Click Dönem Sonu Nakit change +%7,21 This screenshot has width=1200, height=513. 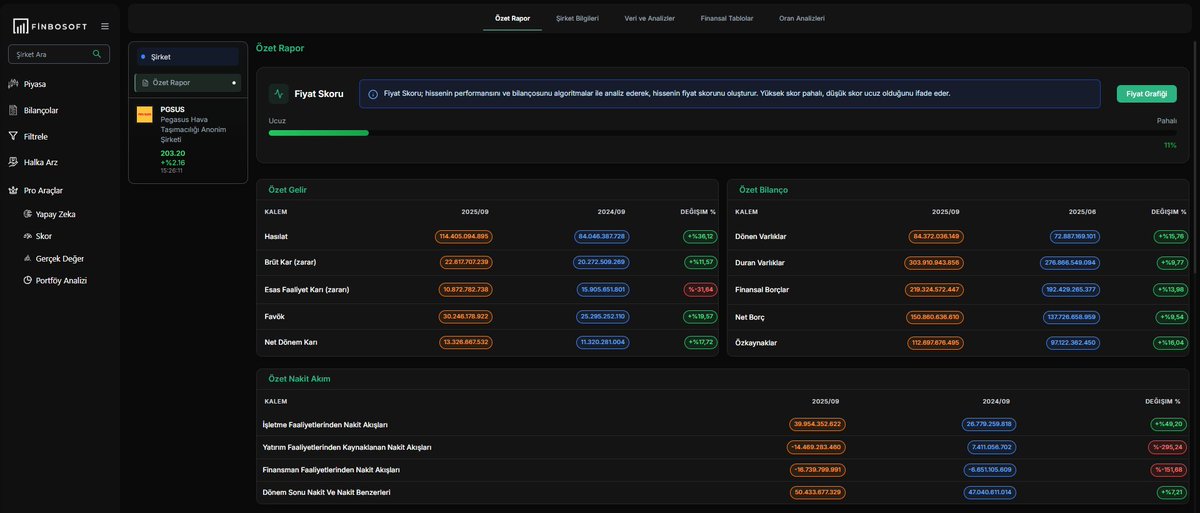(1171, 492)
